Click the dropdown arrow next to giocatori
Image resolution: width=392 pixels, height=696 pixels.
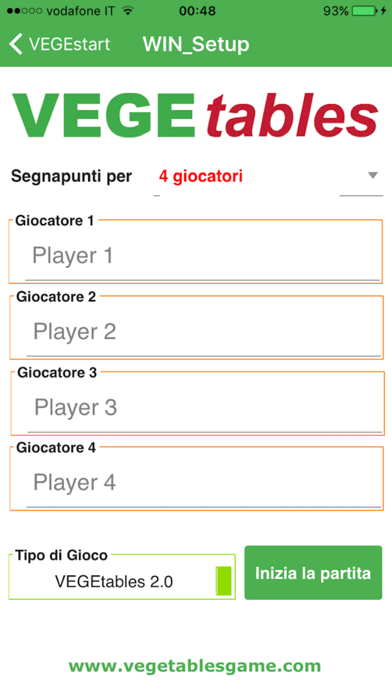click(373, 175)
